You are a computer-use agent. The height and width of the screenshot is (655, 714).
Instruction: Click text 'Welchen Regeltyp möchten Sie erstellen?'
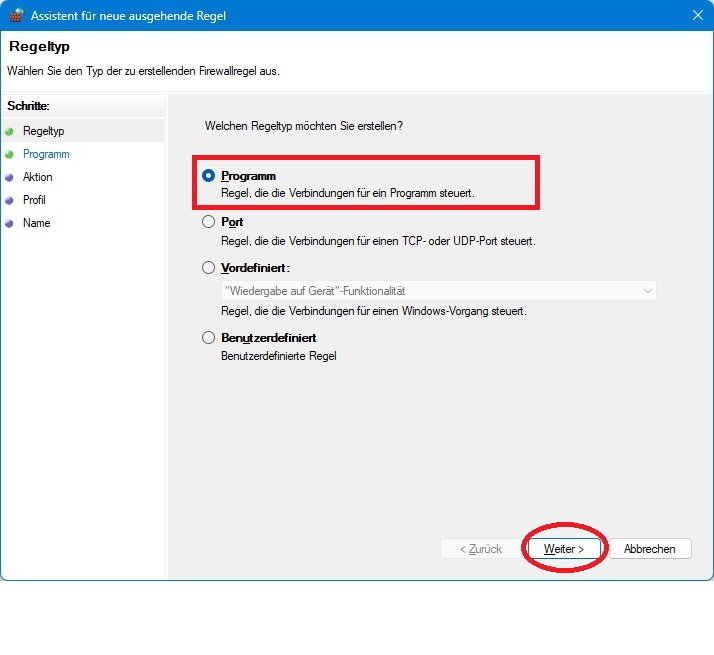(x=304, y=126)
